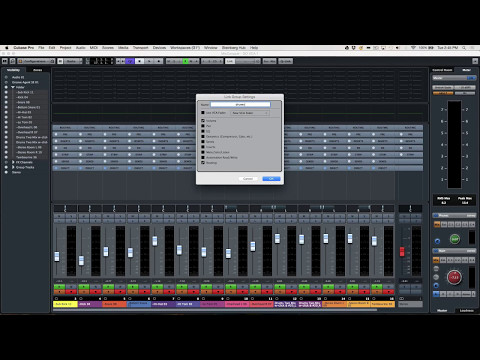Click the link group Name field
This screenshot has height=360, width=480.
coord(240,105)
